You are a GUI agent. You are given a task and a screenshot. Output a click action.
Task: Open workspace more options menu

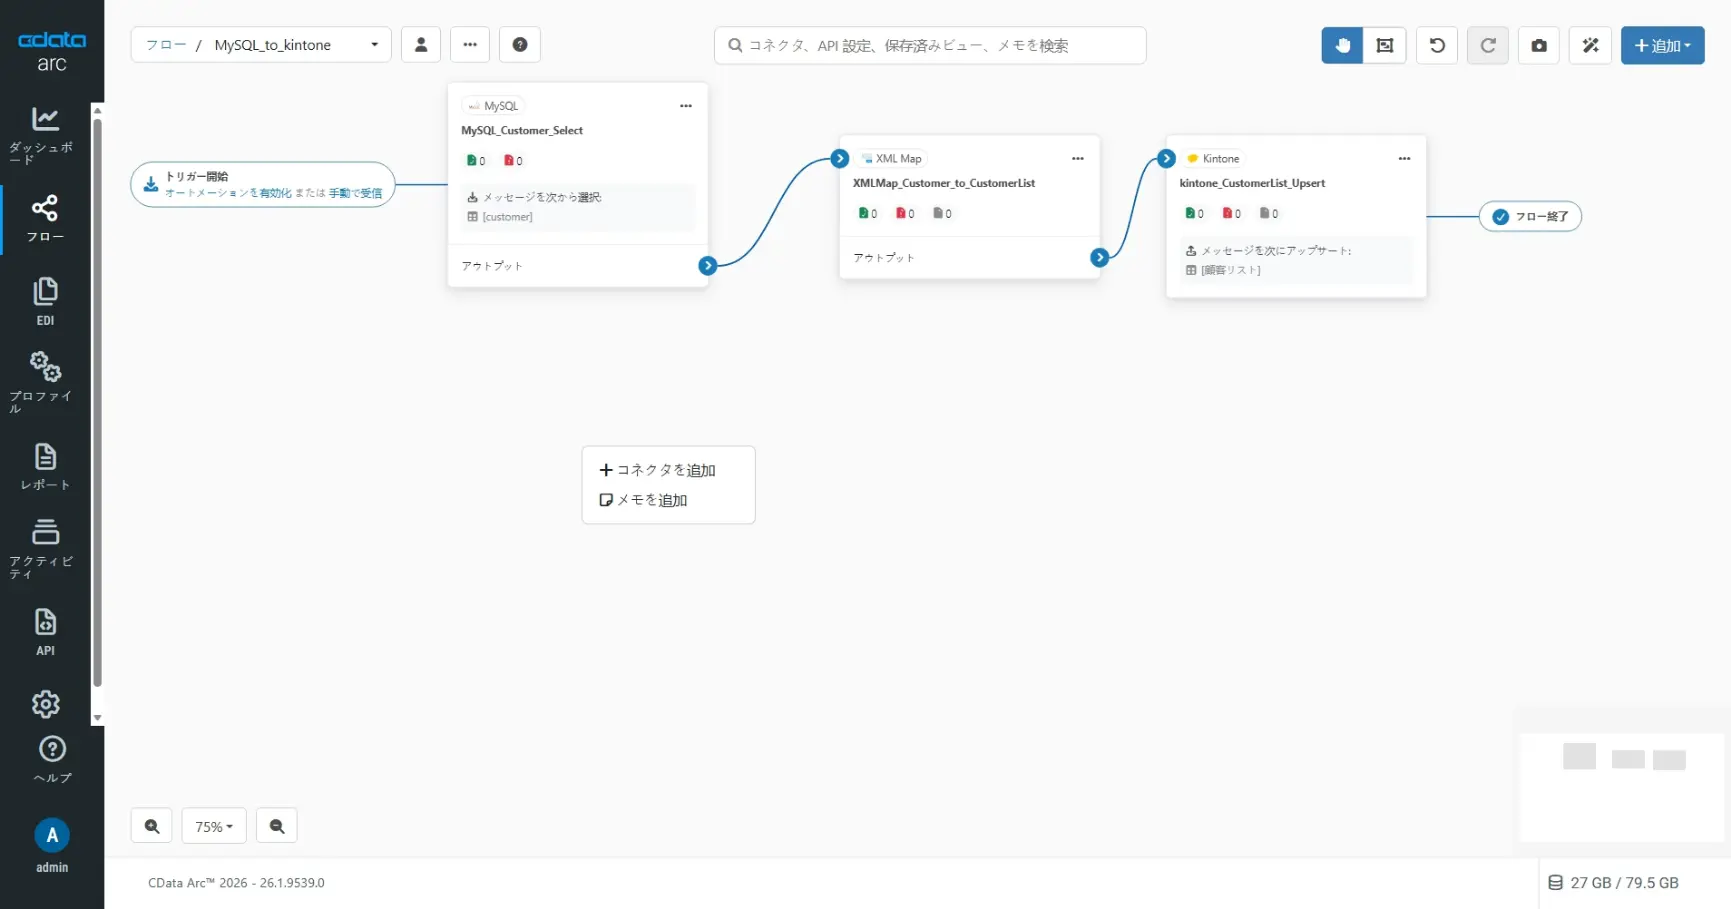point(470,45)
